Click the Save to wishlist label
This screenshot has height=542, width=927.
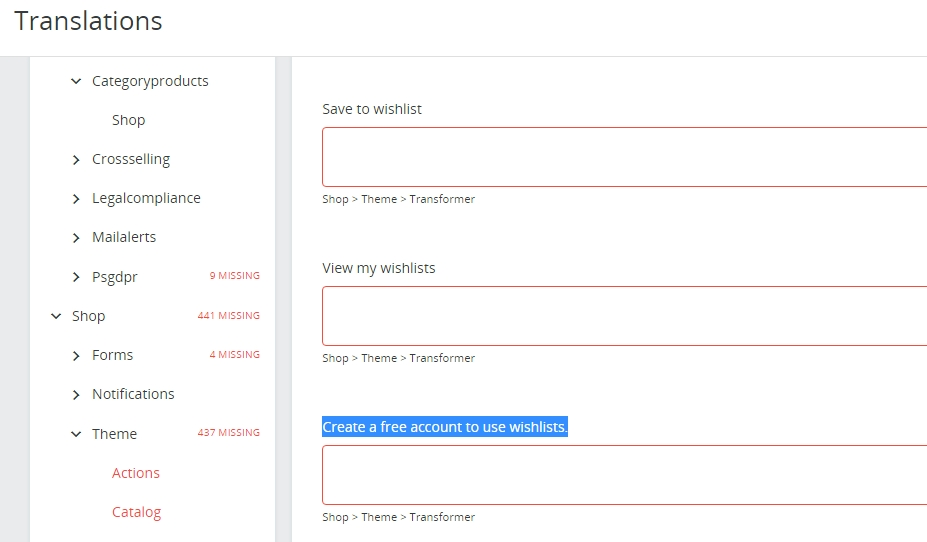point(372,109)
